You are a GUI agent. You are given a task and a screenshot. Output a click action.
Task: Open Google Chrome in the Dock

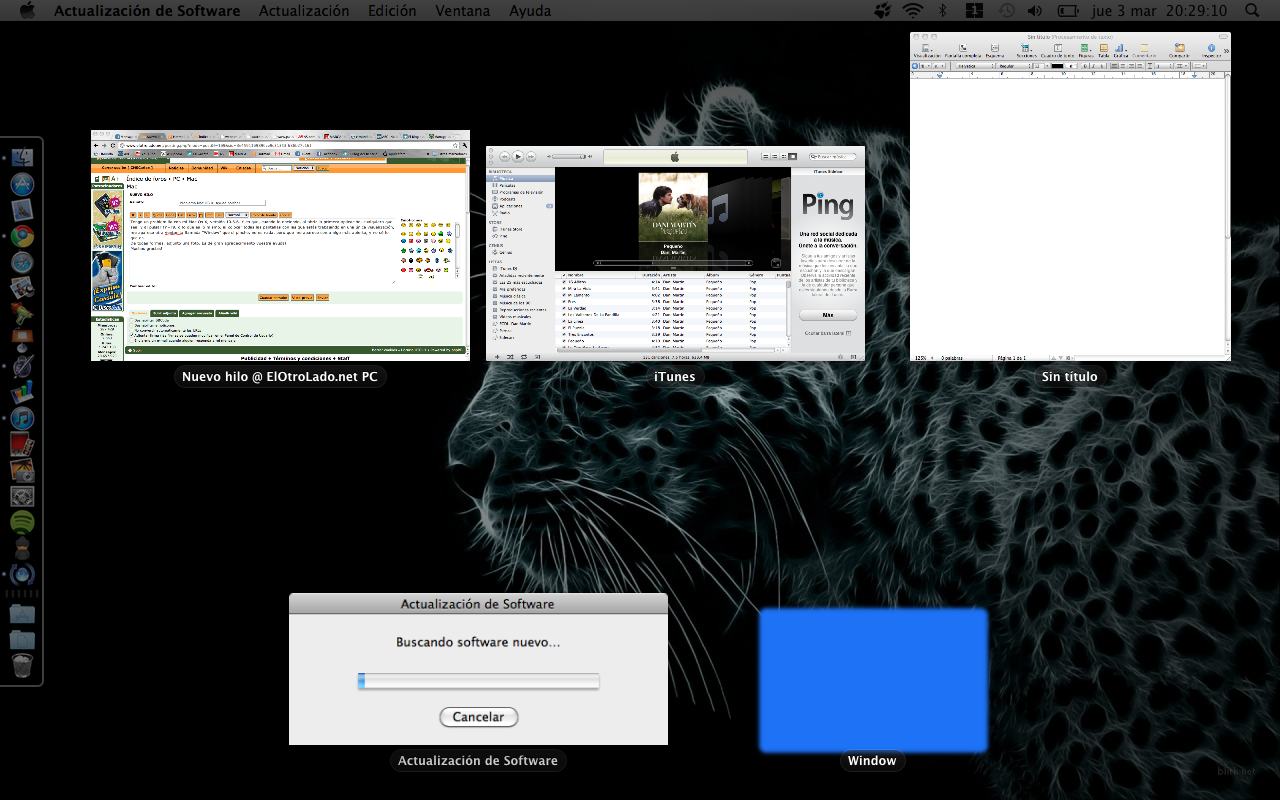coord(22,236)
